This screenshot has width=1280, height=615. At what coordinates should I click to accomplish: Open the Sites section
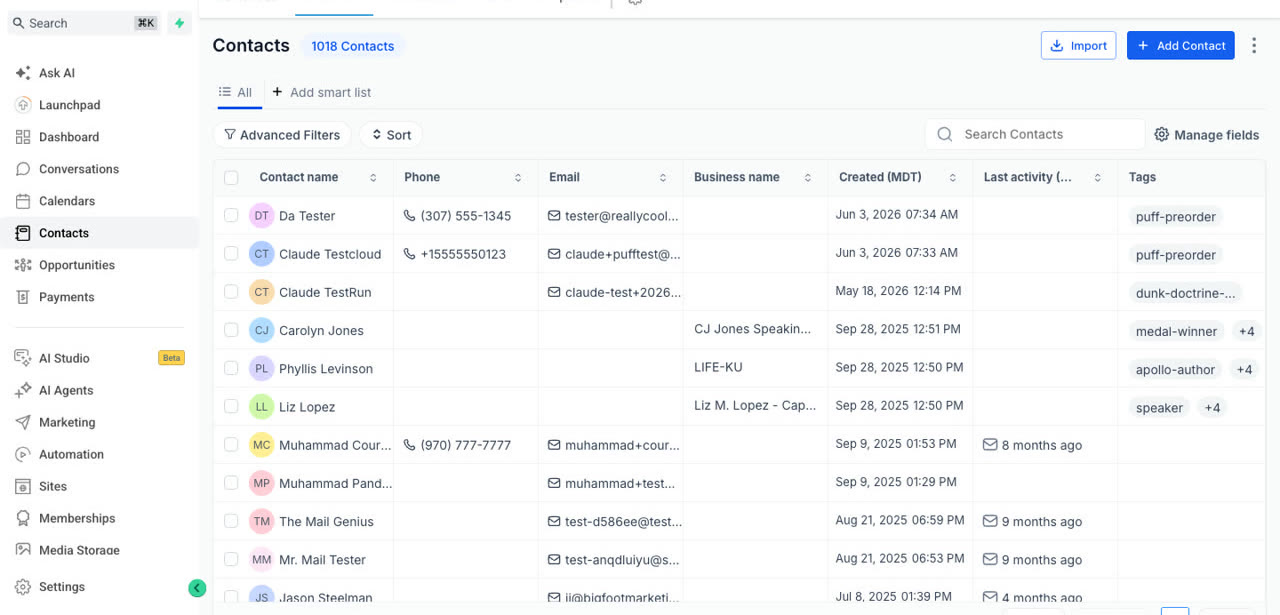coord(53,486)
